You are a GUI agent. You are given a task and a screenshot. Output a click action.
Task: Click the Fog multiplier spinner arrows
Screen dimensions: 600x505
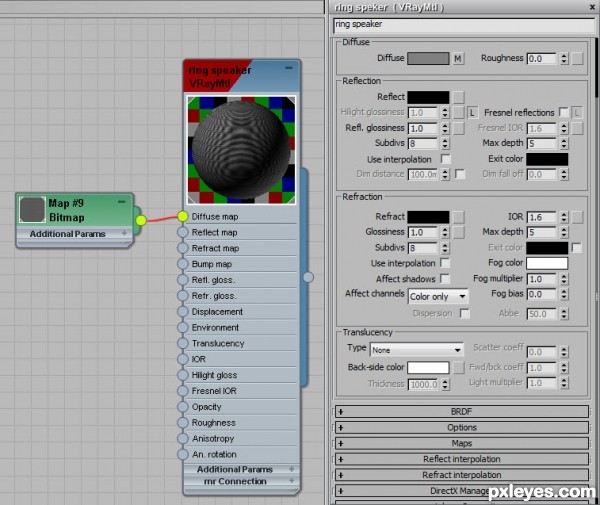point(564,279)
